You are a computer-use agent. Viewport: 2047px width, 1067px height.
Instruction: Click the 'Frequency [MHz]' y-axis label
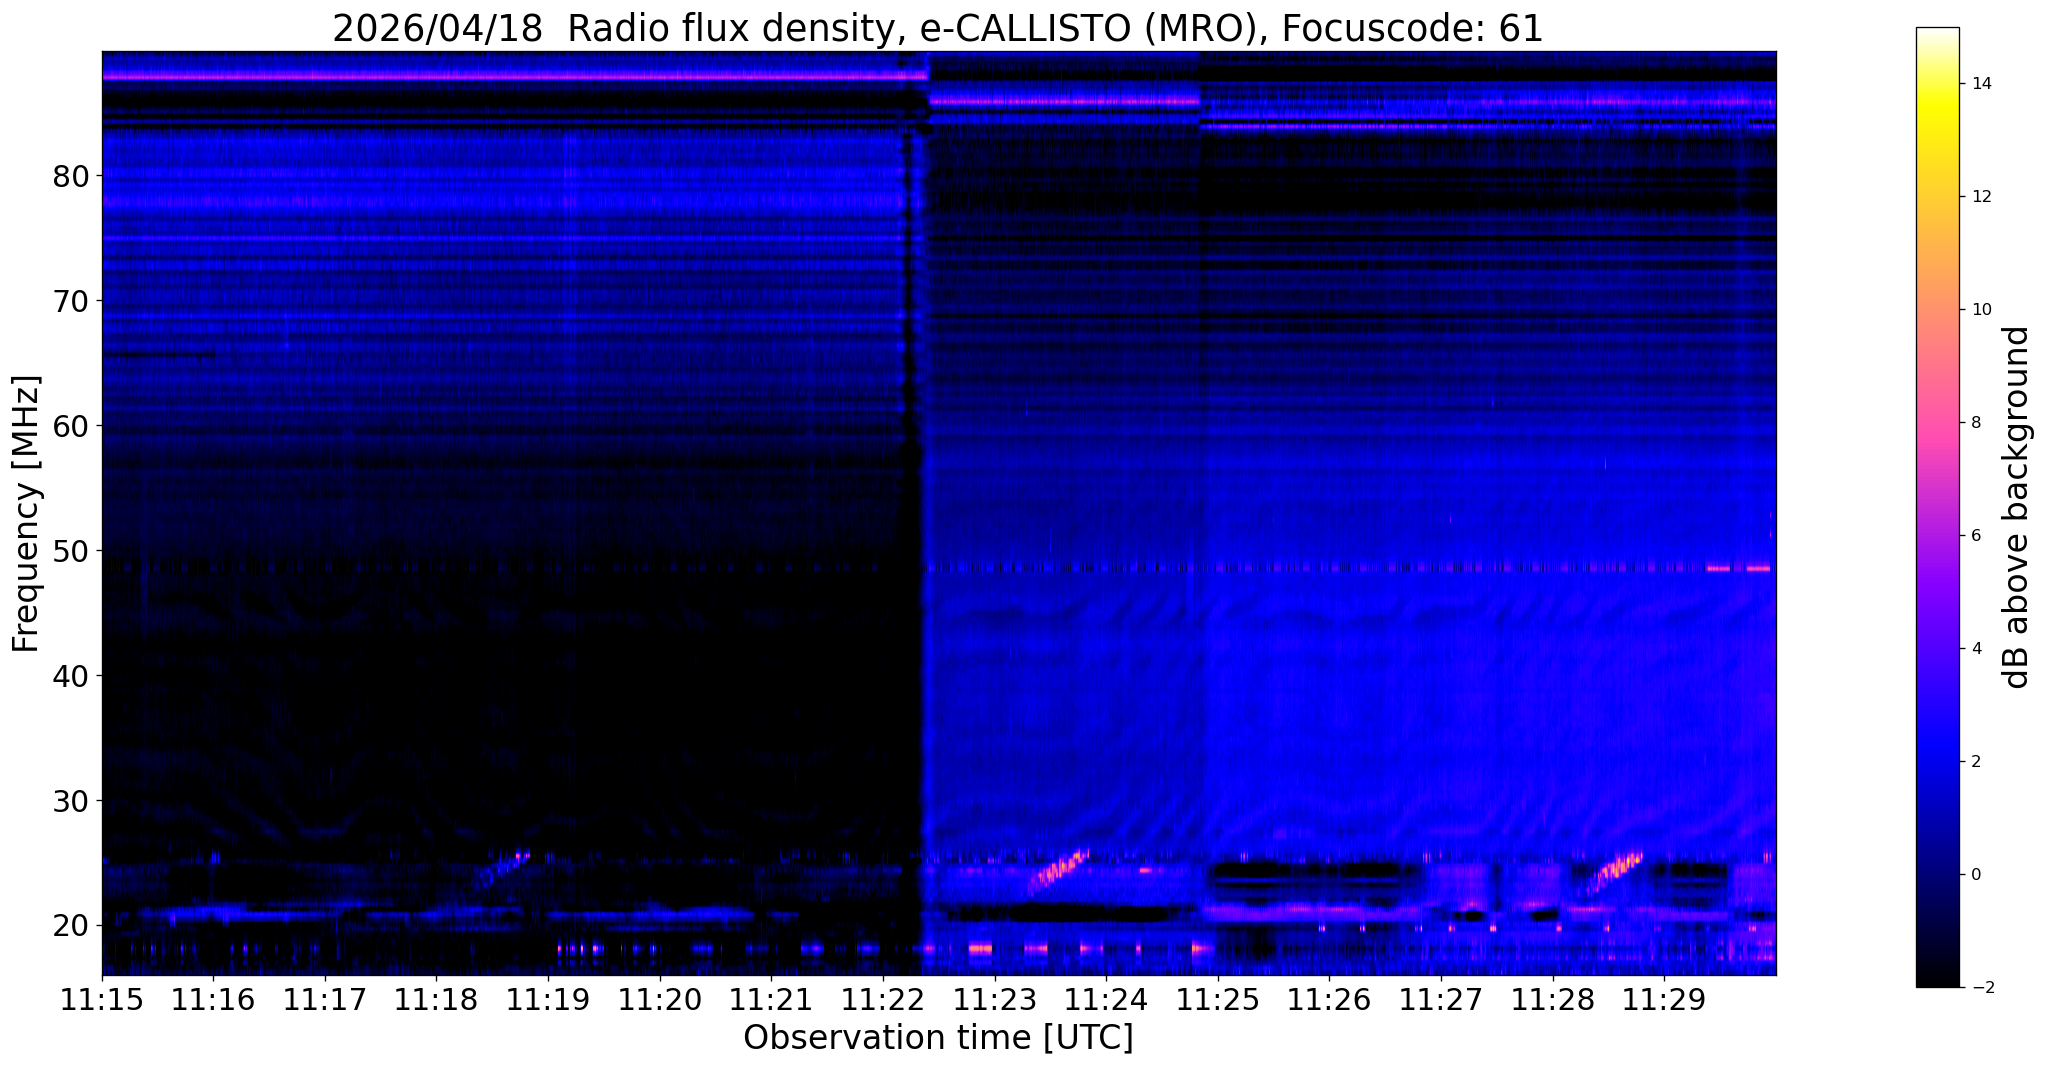click(x=27, y=514)
